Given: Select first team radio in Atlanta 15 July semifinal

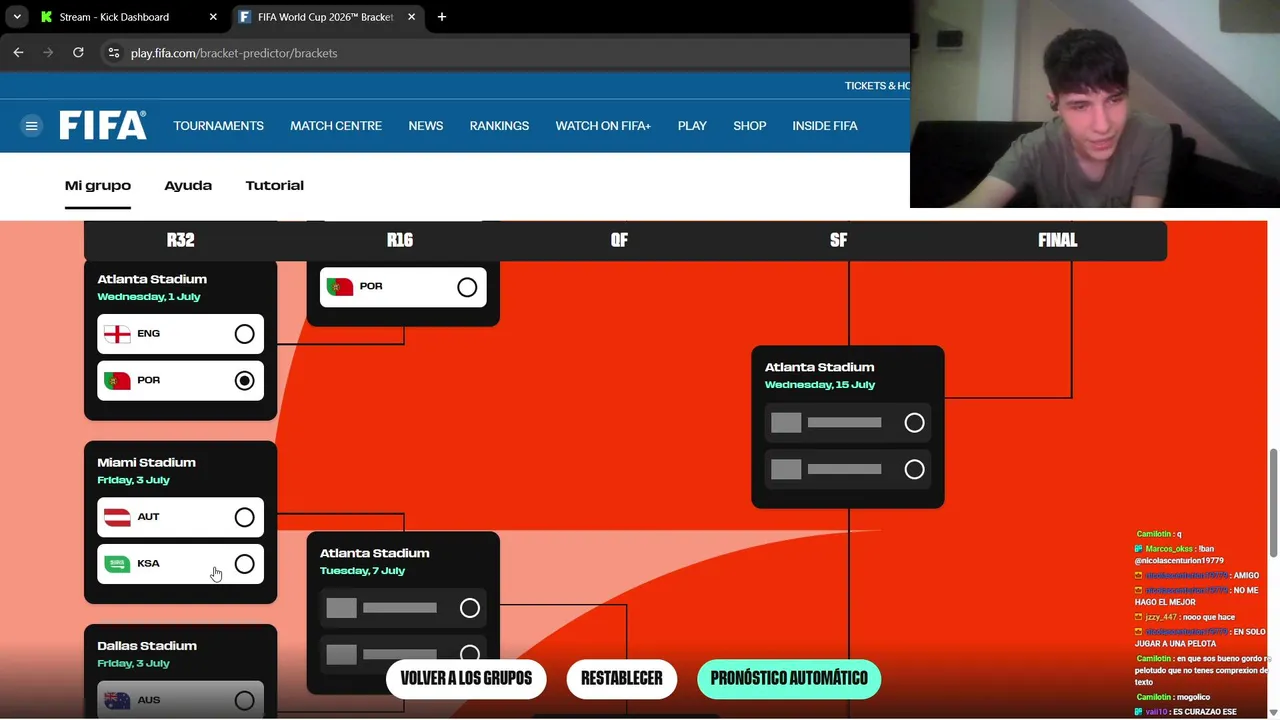Looking at the screenshot, I should [914, 423].
